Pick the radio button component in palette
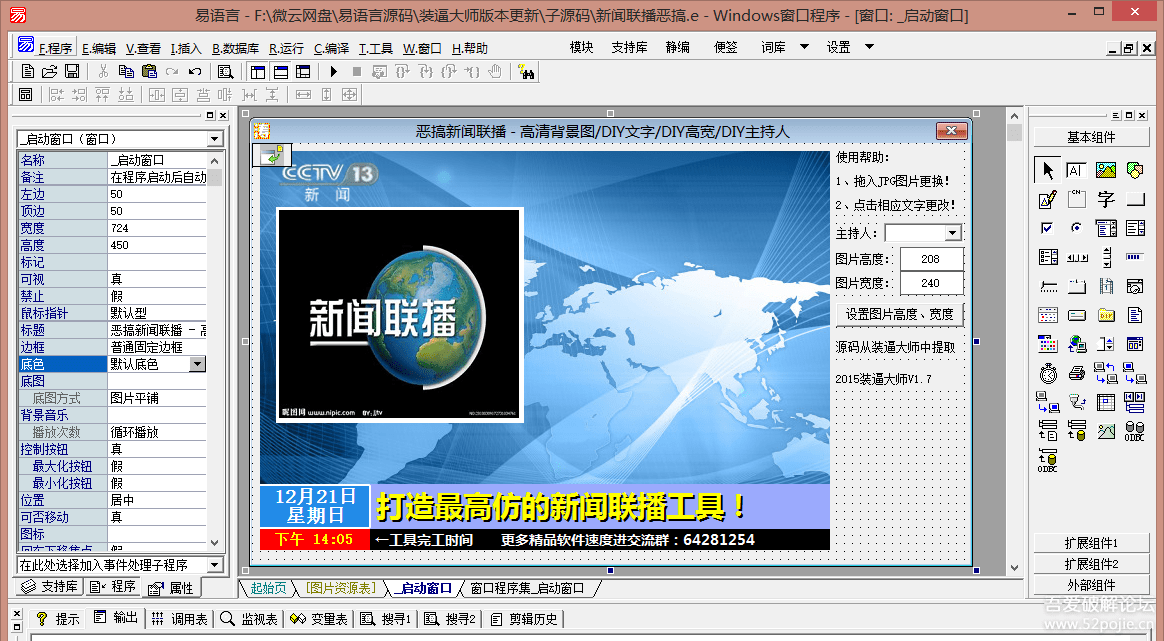 [x=1076, y=228]
